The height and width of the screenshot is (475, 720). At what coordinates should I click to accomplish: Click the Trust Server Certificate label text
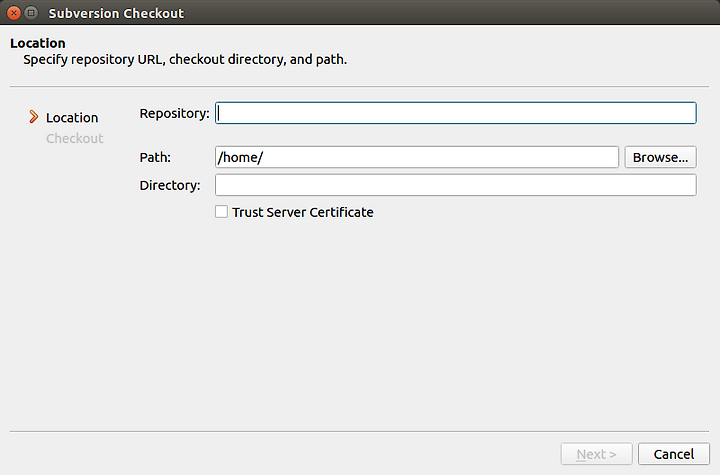[x=303, y=212]
